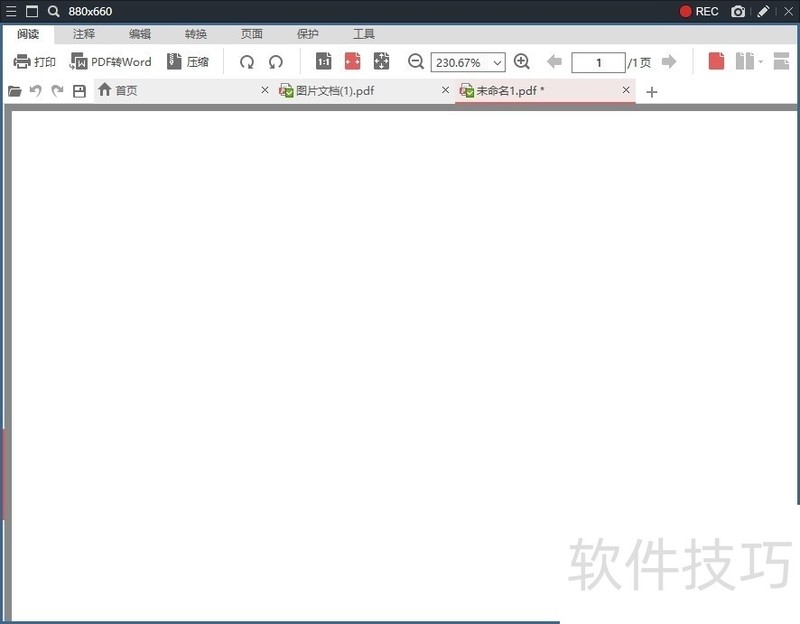Click the fit-page icon
The height and width of the screenshot is (624, 800).
coord(381,61)
